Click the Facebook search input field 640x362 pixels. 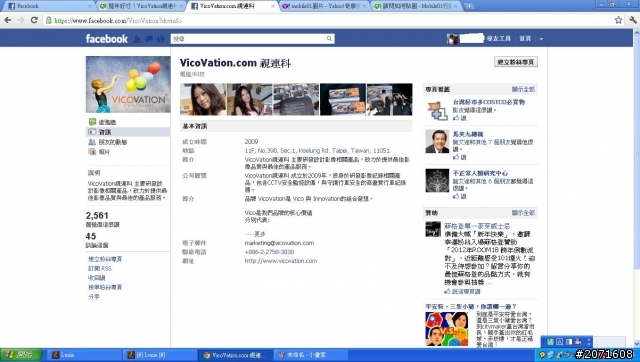click(248, 39)
